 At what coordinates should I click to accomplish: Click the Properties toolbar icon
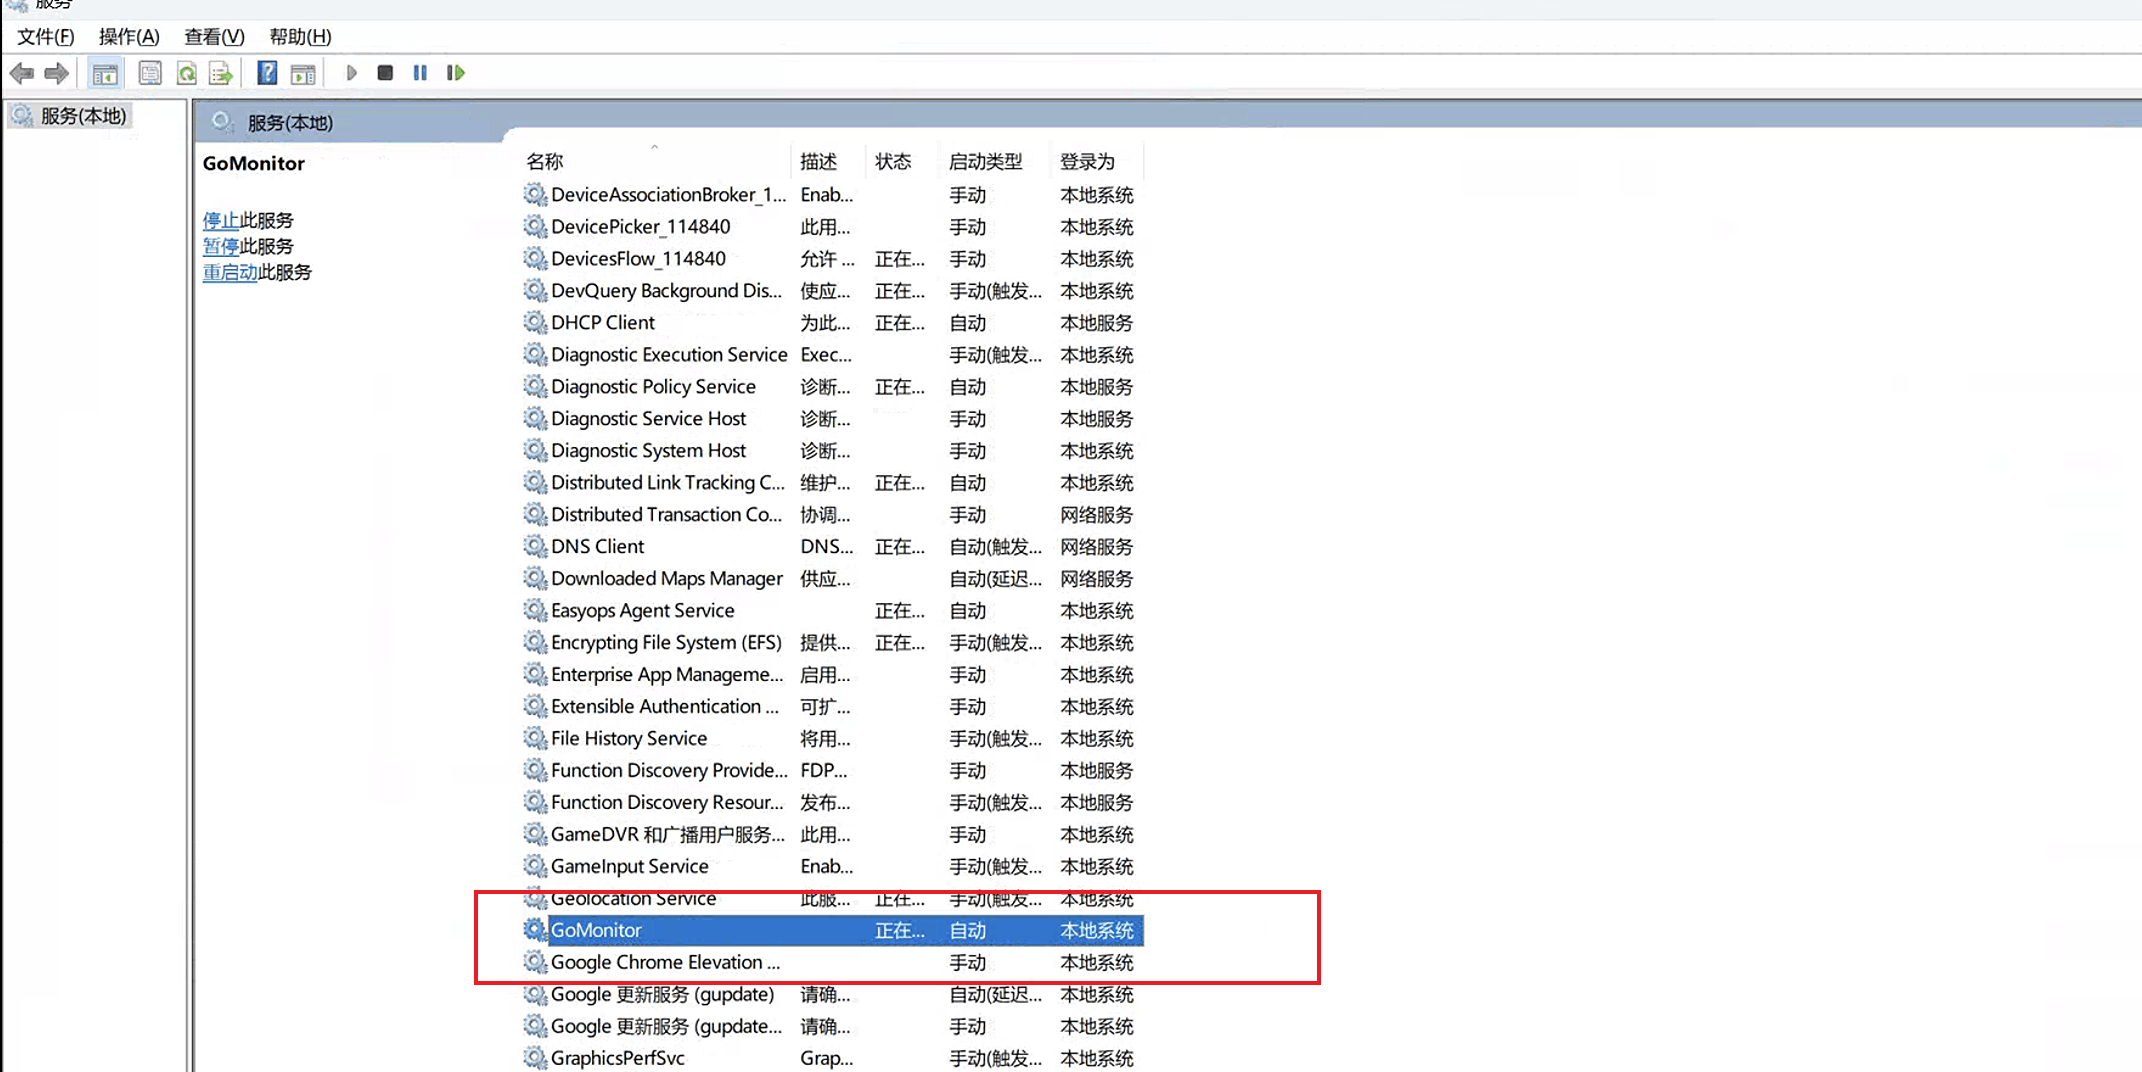click(x=150, y=73)
